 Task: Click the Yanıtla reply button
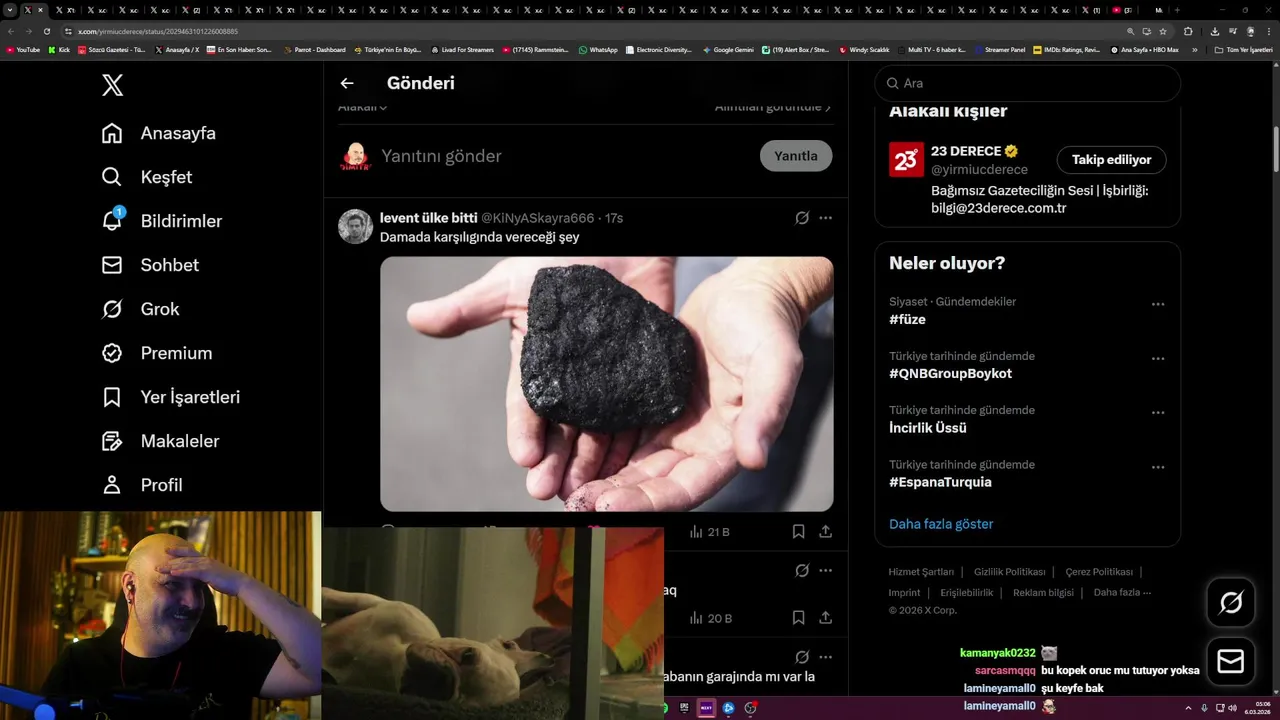click(796, 156)
